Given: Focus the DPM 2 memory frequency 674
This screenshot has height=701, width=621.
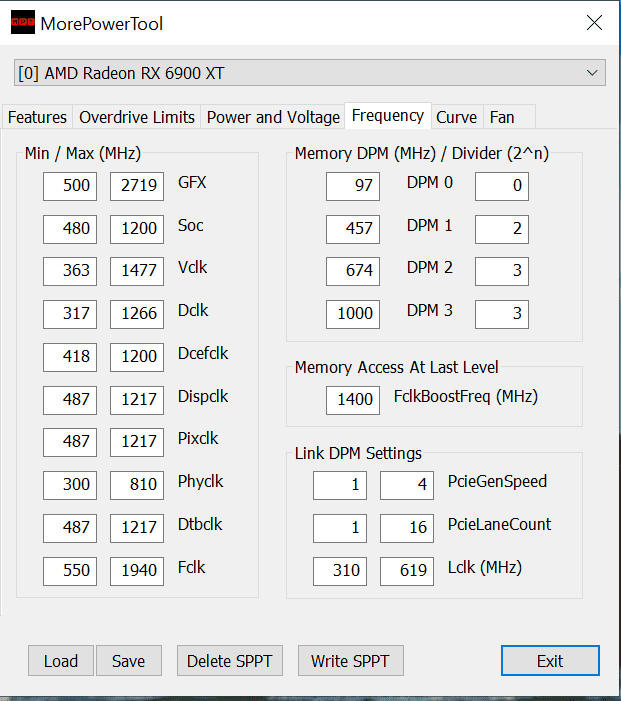Looking at the screenshot, I should 353,271.
